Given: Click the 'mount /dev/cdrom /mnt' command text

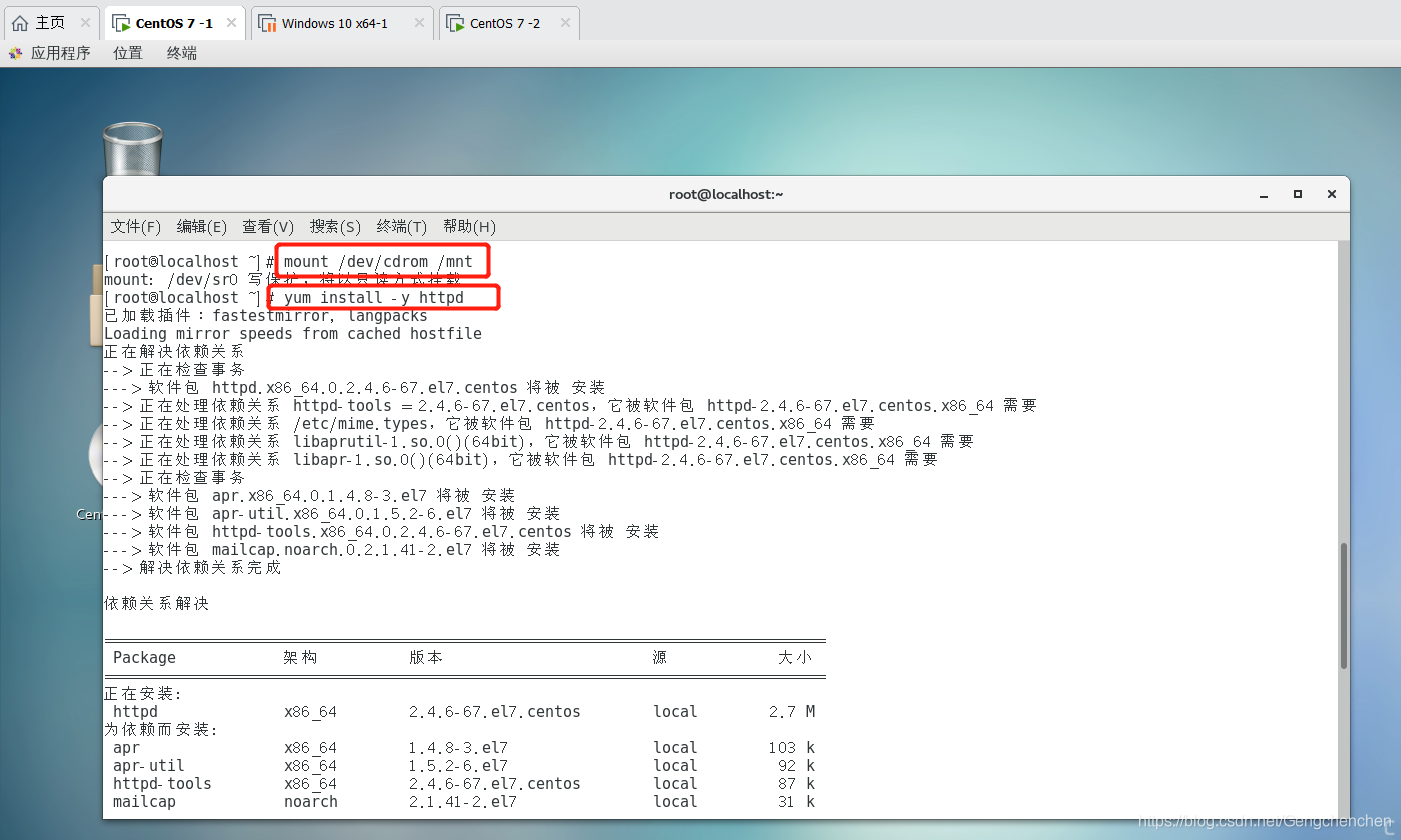Looking at the screenshot, I should tap(378, 262).
